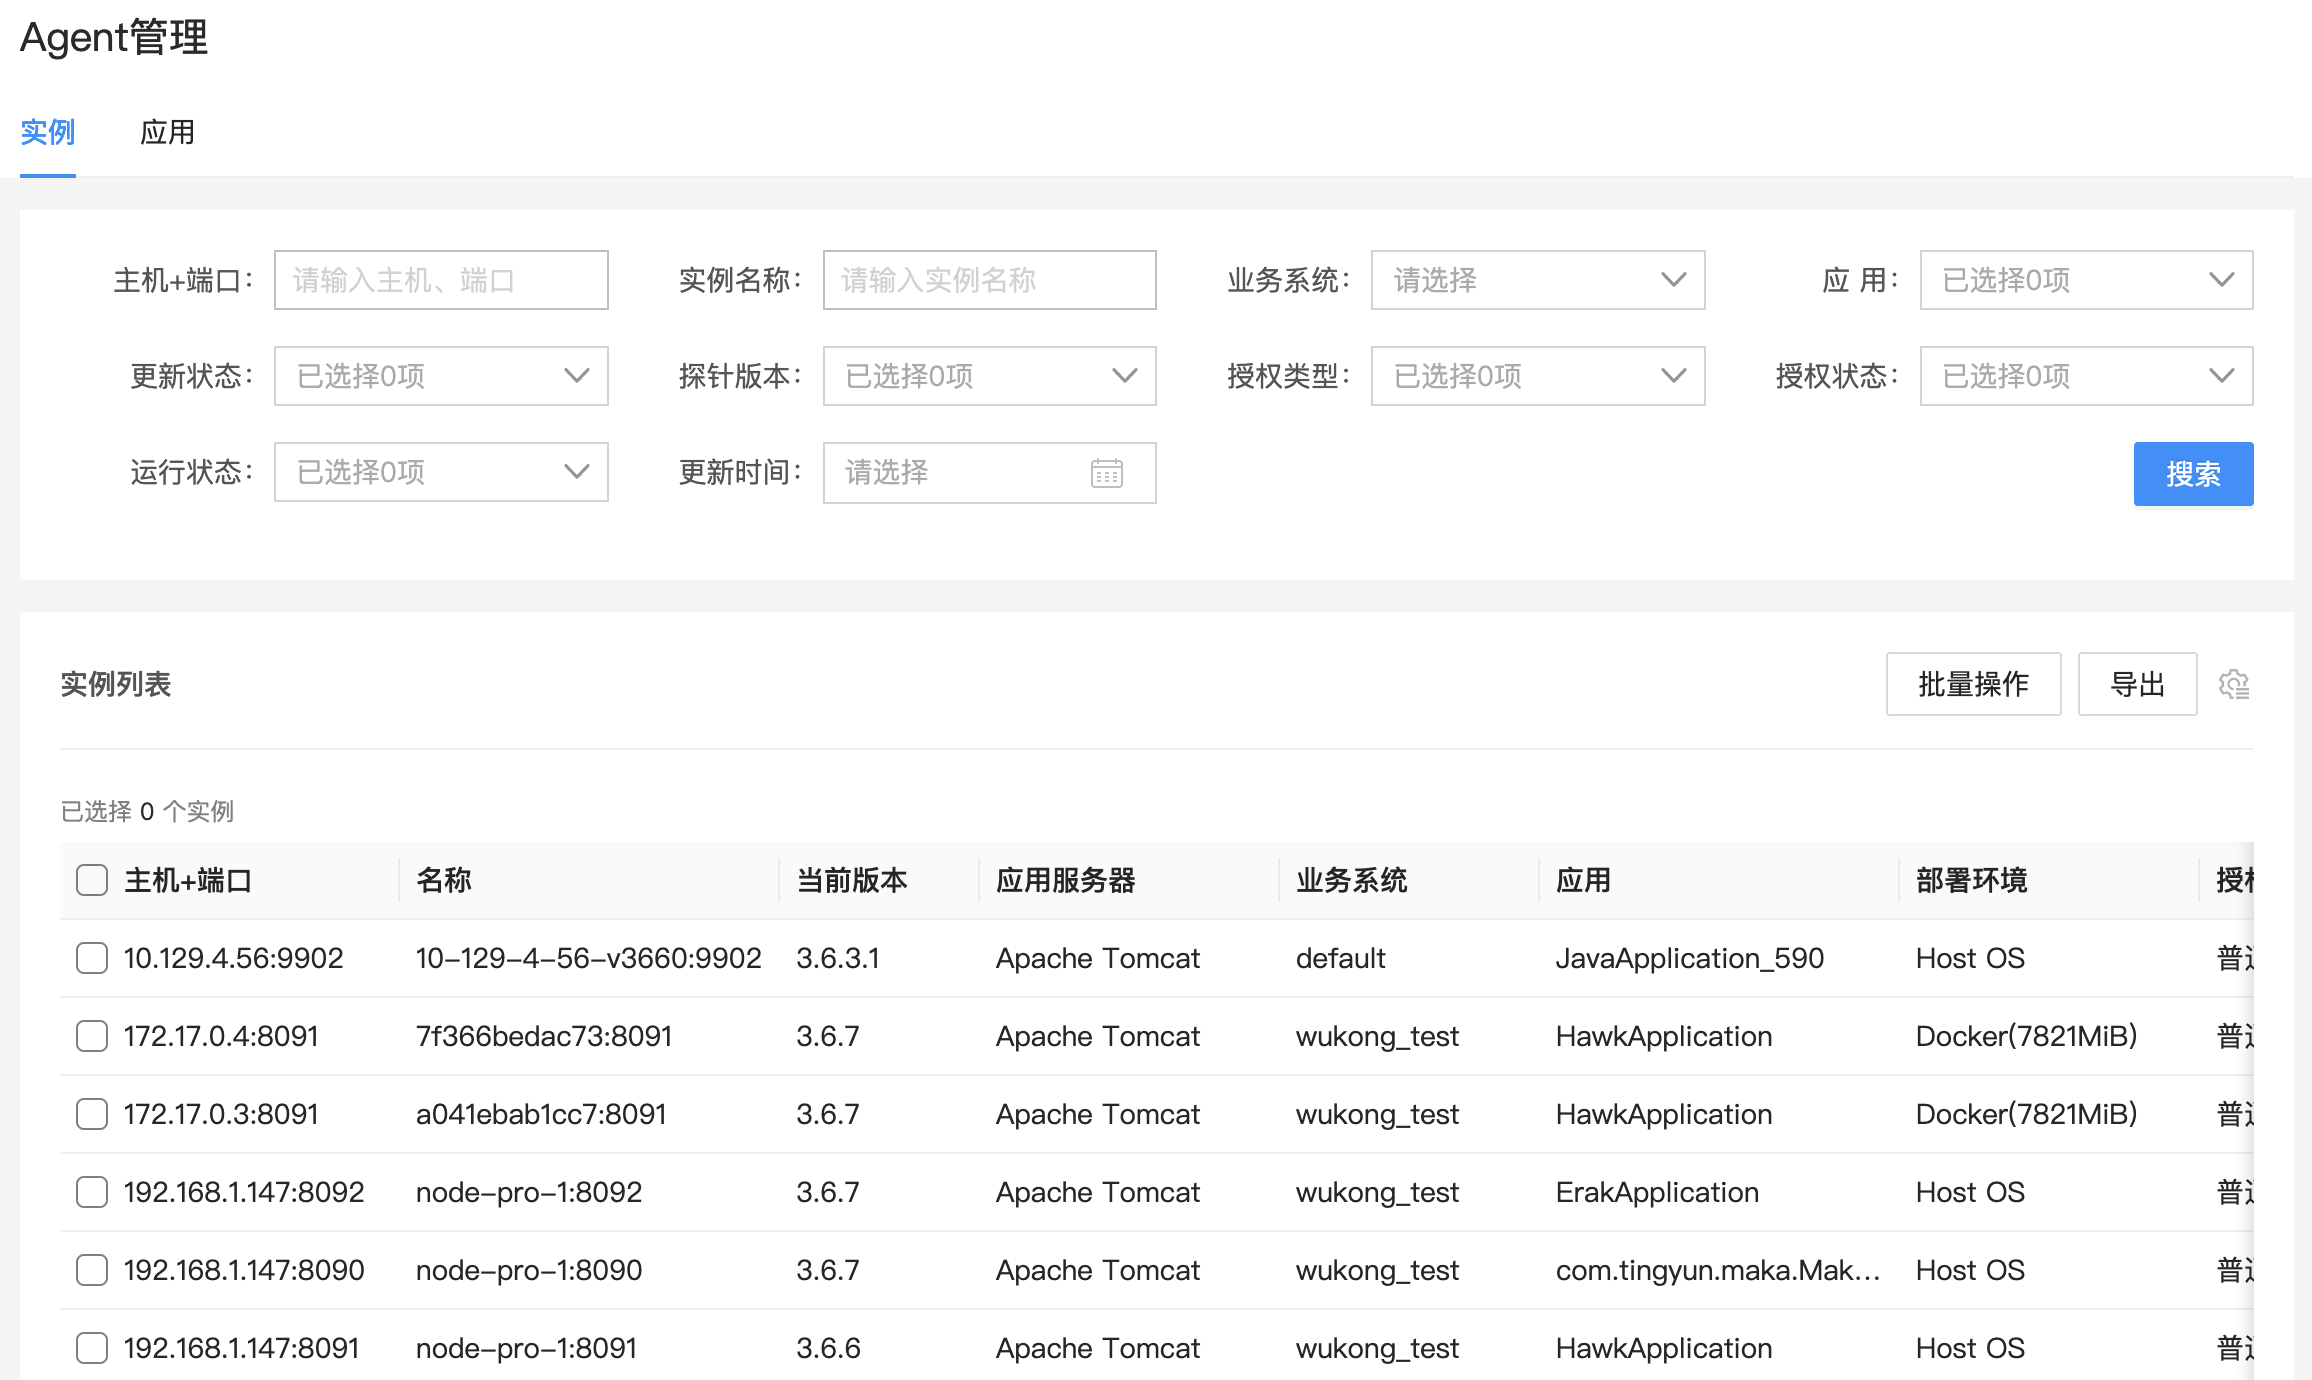Click the 业务系统 column header
The image size is (2312, 1380).
click(1352, 880)
